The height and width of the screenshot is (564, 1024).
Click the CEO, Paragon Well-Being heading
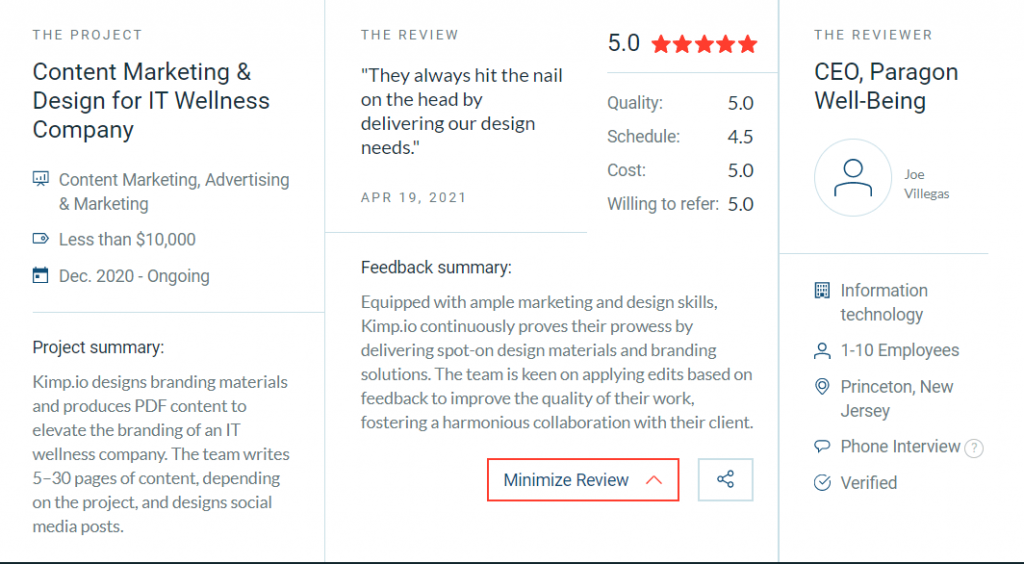click(x=886, y=87)
